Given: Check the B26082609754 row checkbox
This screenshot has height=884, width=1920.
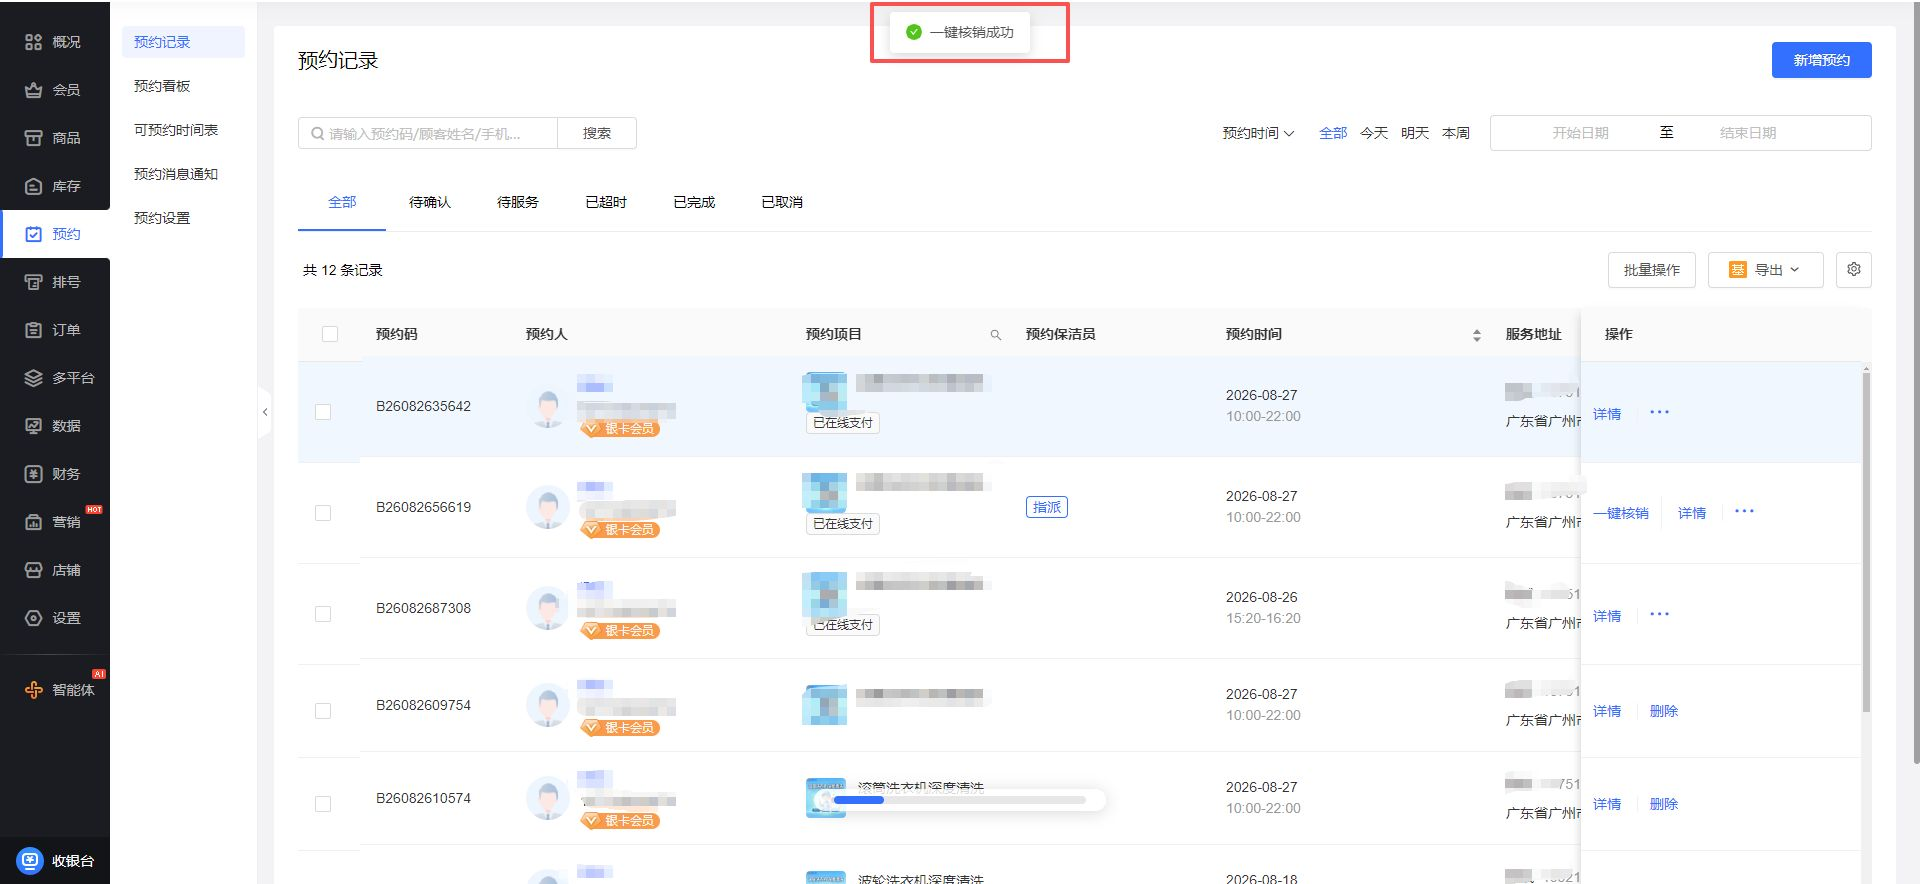Looking at the screenshot, I should tap(323, 711).
